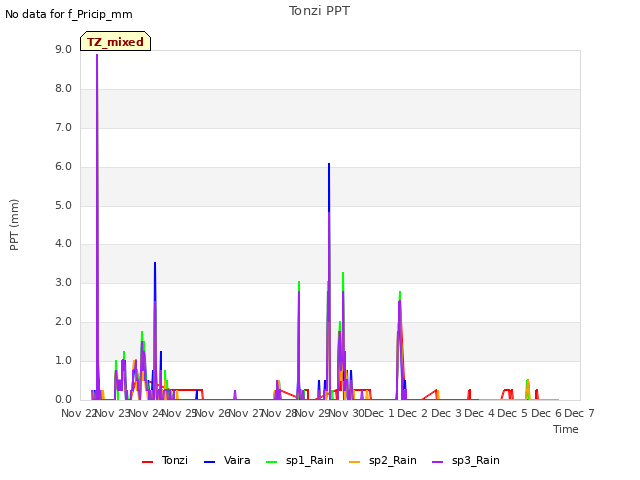The width and height of the screenshot is (640, 480).
Task: Click the chart title Tonzi PPT
Action: coord(319,11)
